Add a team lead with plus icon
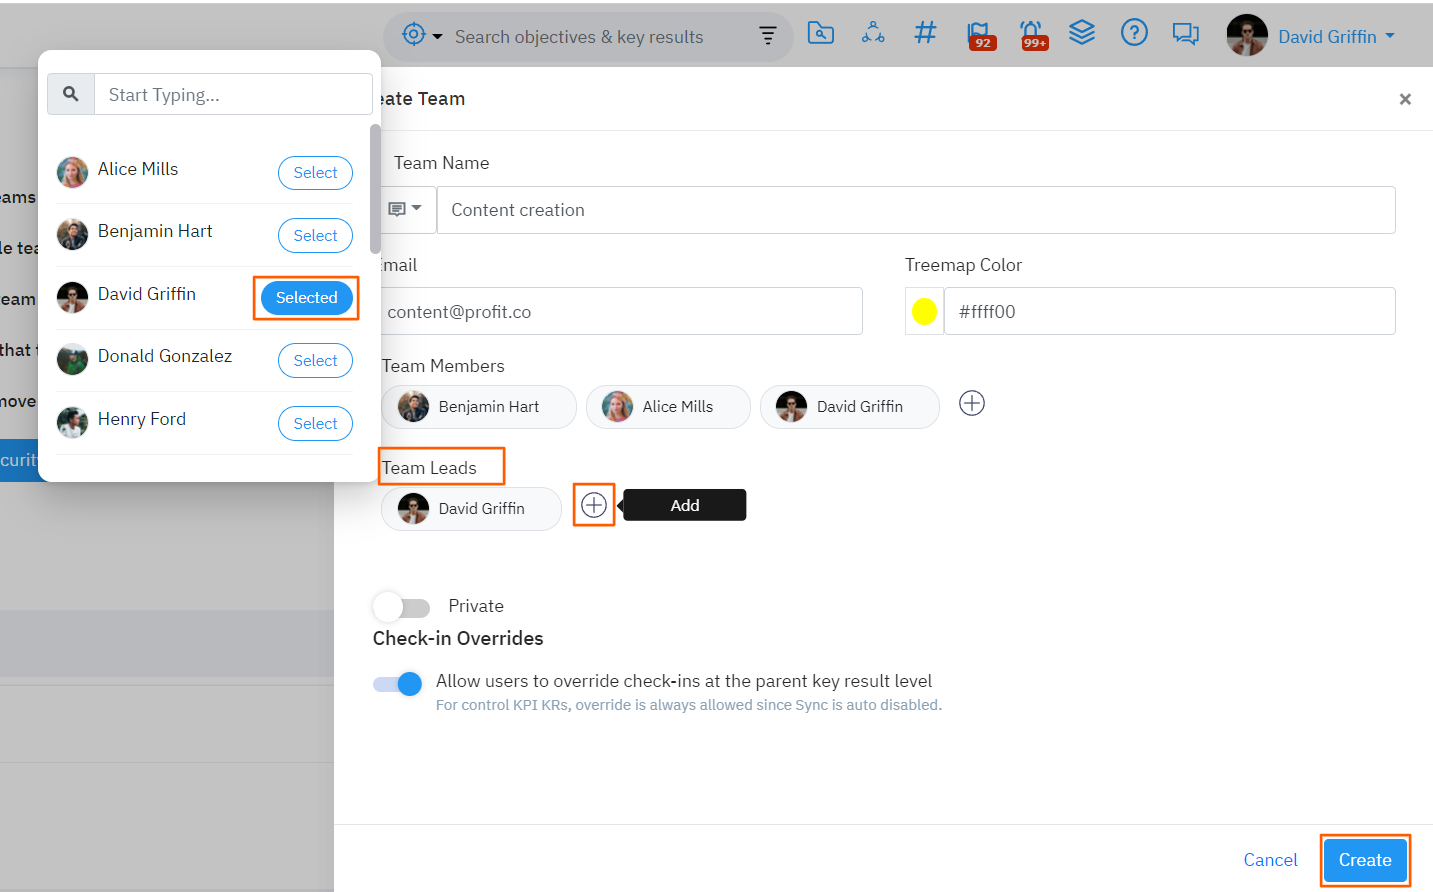Screen dimensions: 1433x892 click(x=594, y=505)
